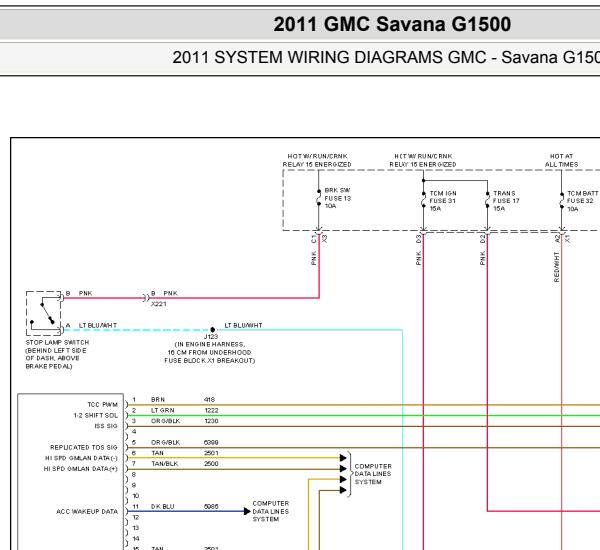Click connector label "X221"
The image size is (600, 550).
(158, 304)
